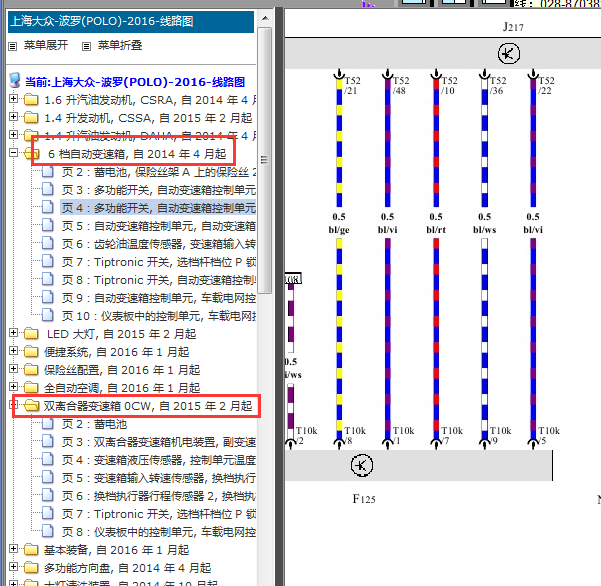
Task: Expand the 全自动空调 folder node
Action: (x=13, y=387)
